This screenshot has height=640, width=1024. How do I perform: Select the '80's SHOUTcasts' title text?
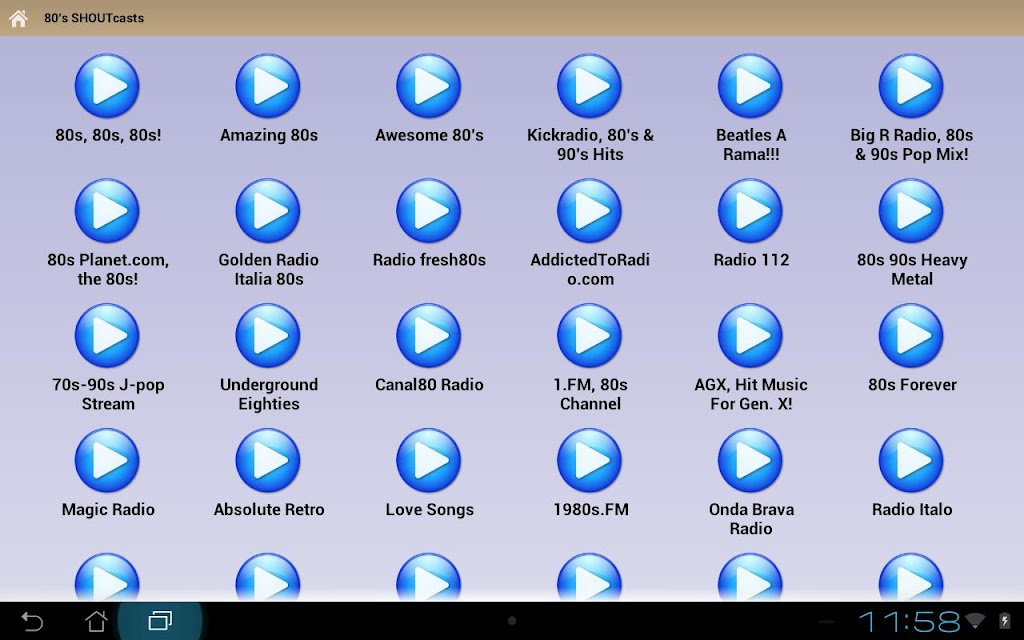click(x=94, y=18)
